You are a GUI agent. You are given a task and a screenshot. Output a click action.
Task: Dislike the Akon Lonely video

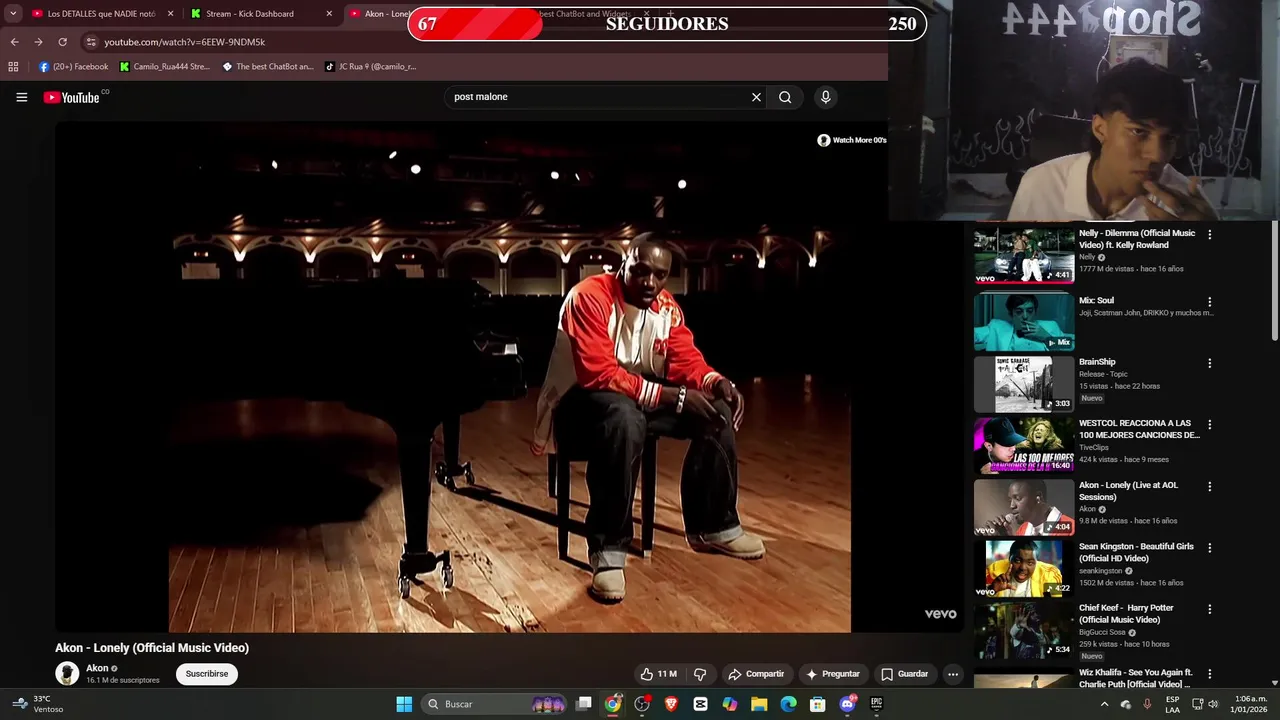(x=700, y=674)
